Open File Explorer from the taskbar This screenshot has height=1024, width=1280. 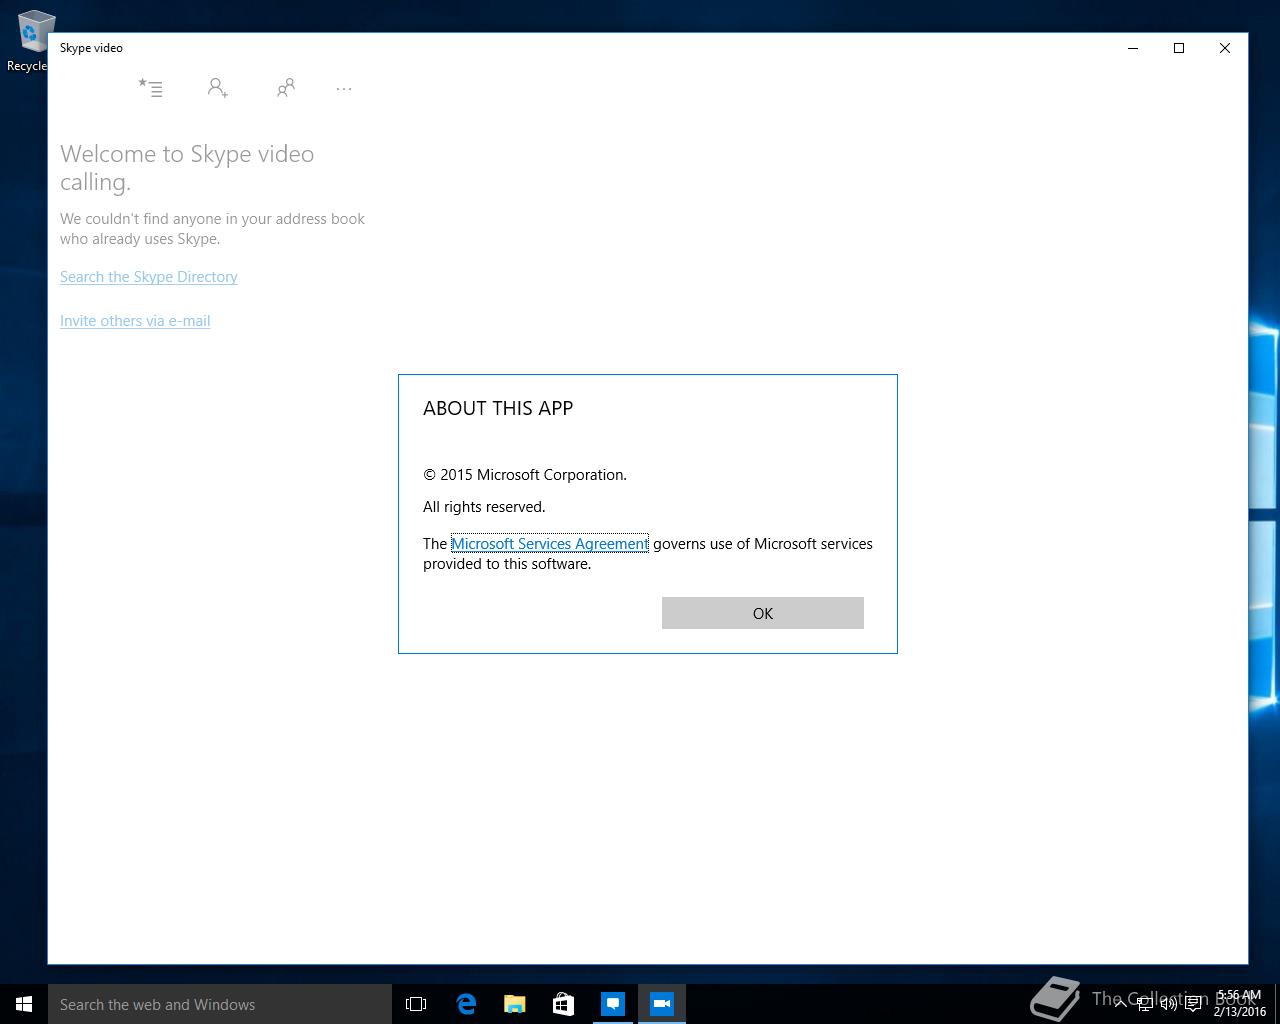tap(514, 1004)
